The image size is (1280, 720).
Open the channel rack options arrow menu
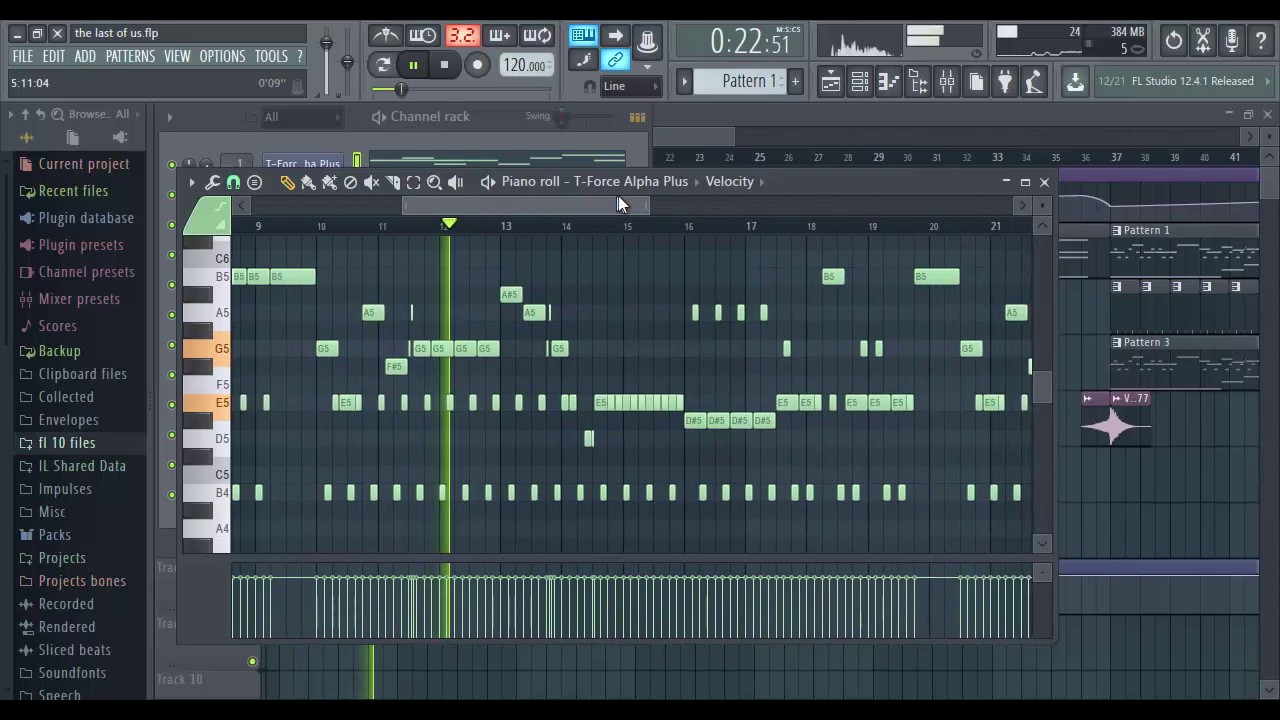click(169, 117)
